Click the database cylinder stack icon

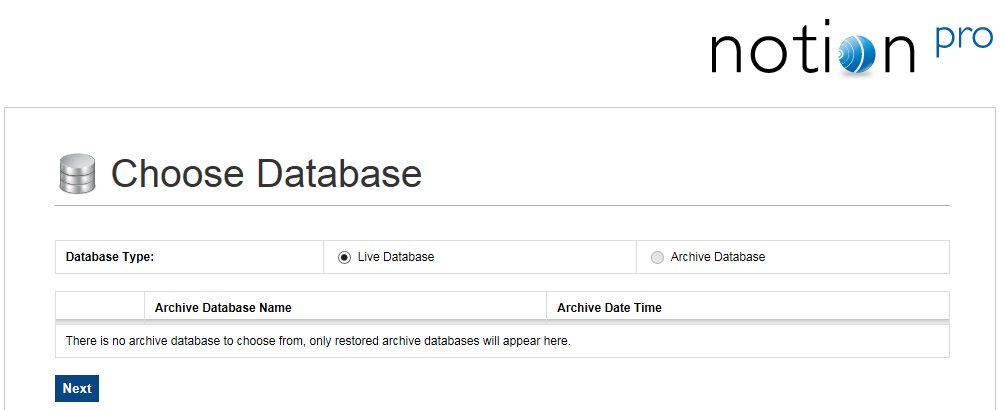coord(77,174)
